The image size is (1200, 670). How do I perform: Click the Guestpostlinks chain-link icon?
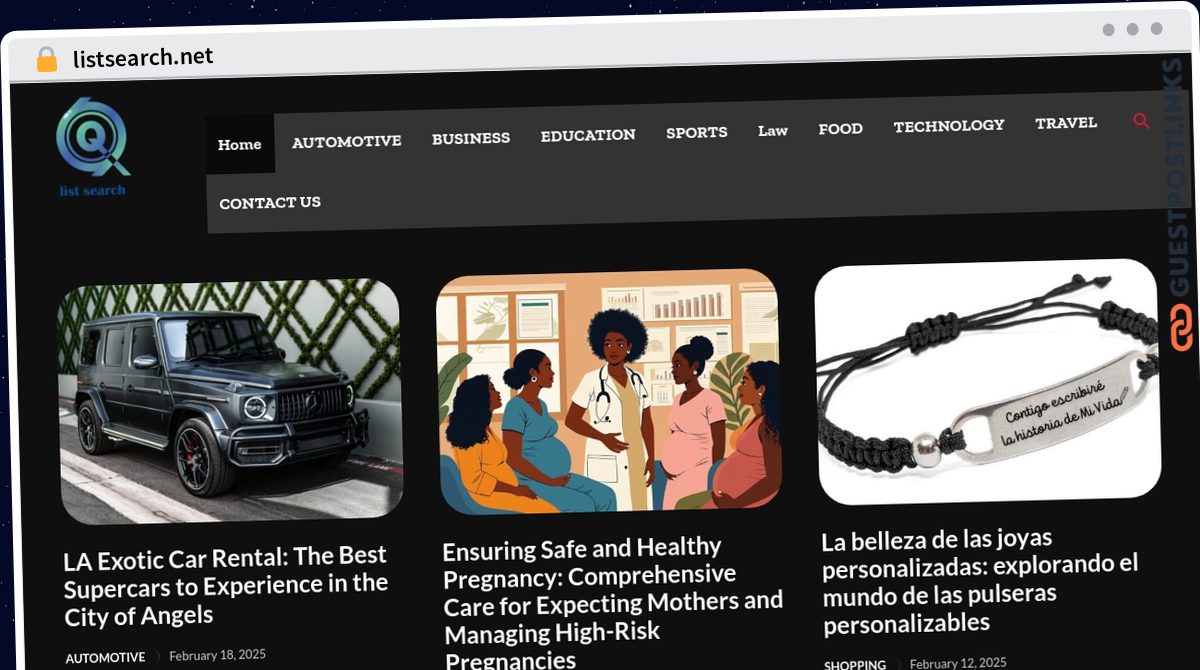click(x=1182, y=328)
